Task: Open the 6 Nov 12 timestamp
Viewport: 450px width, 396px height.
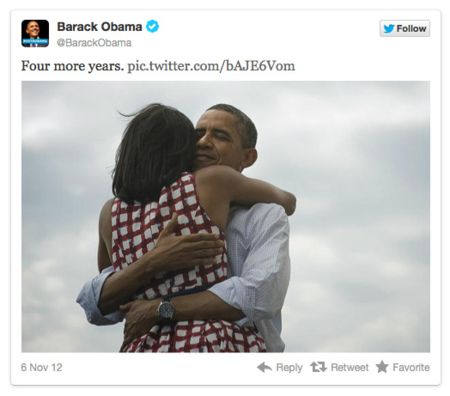Action: coord(42,367)
